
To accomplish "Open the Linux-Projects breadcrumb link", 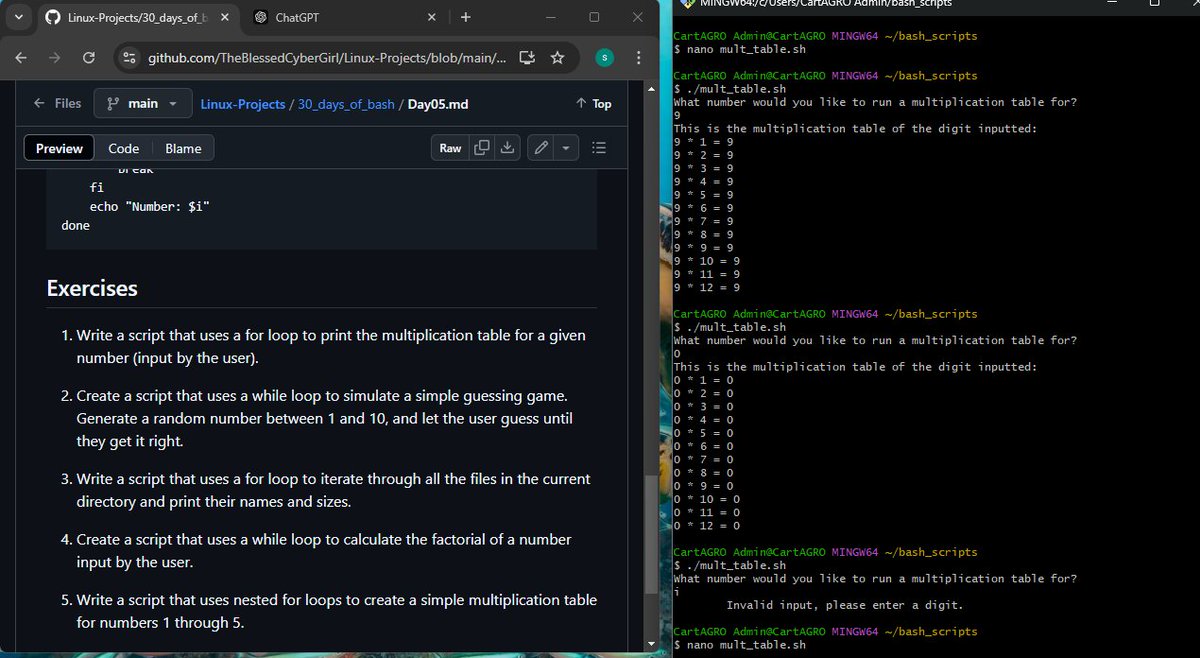I will coord(243,104).
